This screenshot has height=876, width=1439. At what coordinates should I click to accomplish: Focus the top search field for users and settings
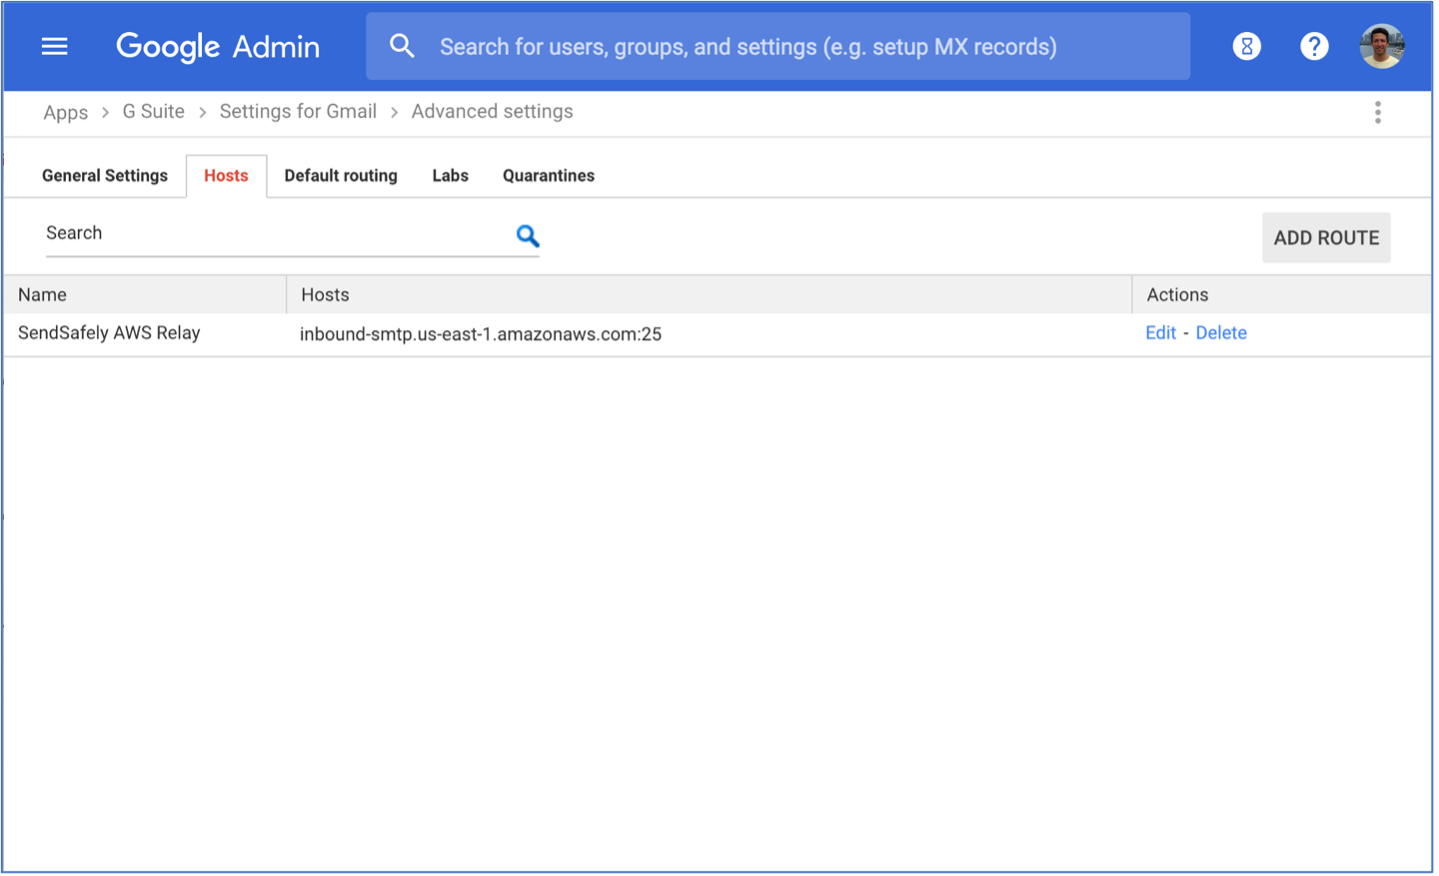tap(778, 46)
